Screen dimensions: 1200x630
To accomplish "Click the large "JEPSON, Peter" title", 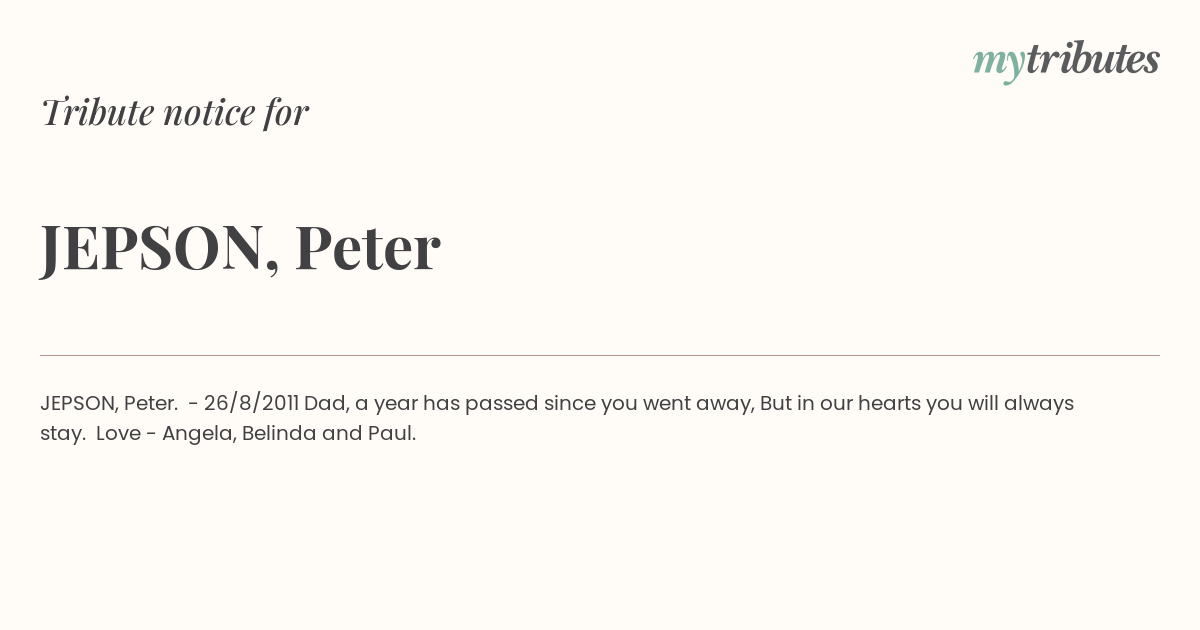I will 240,248.
